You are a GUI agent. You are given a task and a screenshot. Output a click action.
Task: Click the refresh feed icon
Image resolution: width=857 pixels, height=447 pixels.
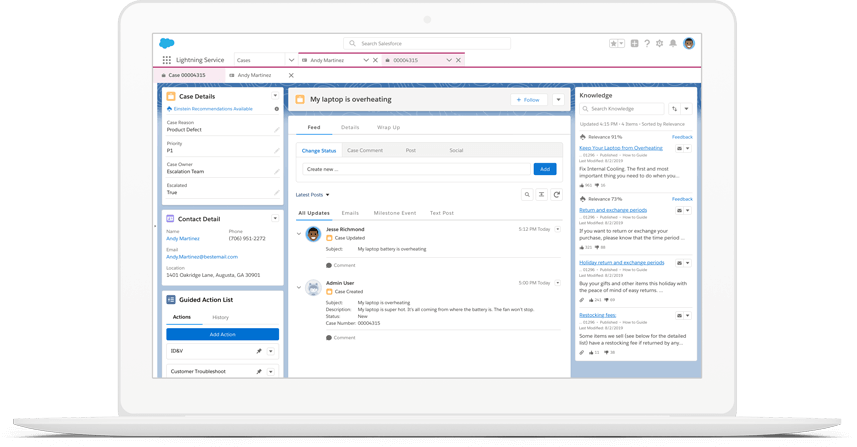[x=557, y=195]
